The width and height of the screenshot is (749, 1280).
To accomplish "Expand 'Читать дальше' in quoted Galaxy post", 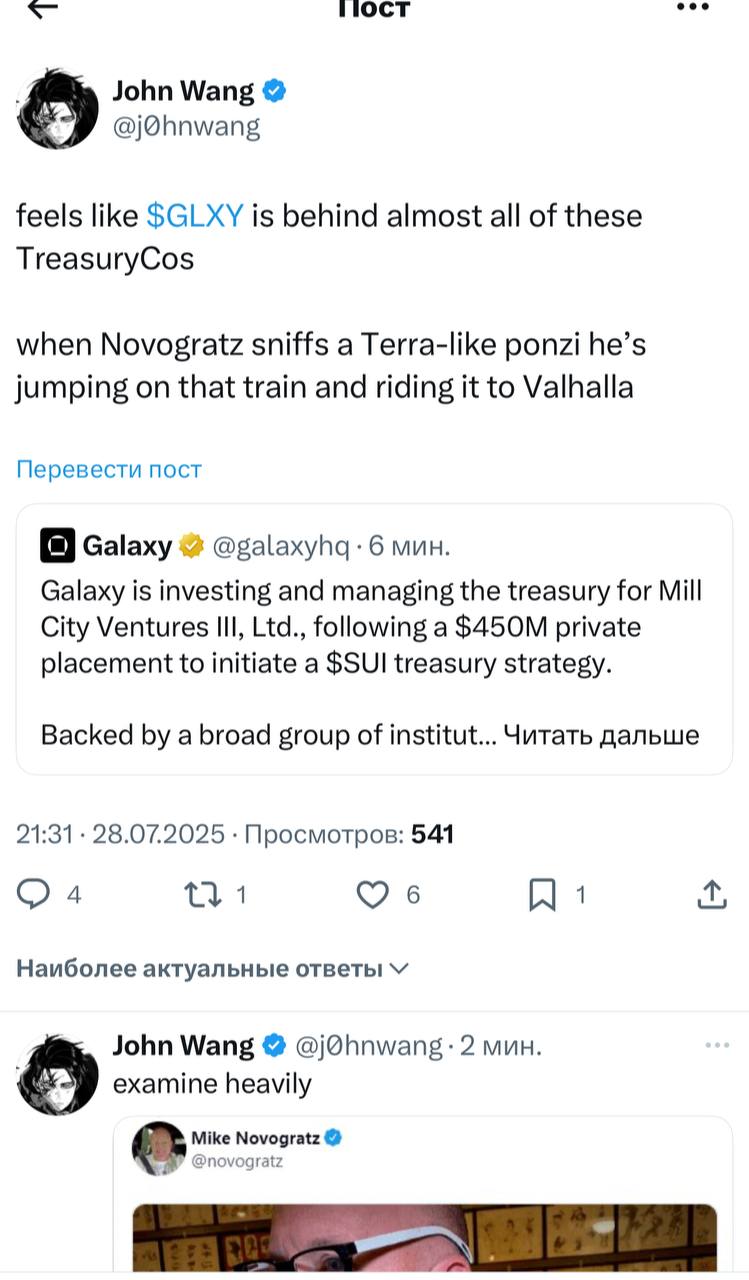I will [x=600, y=735].
